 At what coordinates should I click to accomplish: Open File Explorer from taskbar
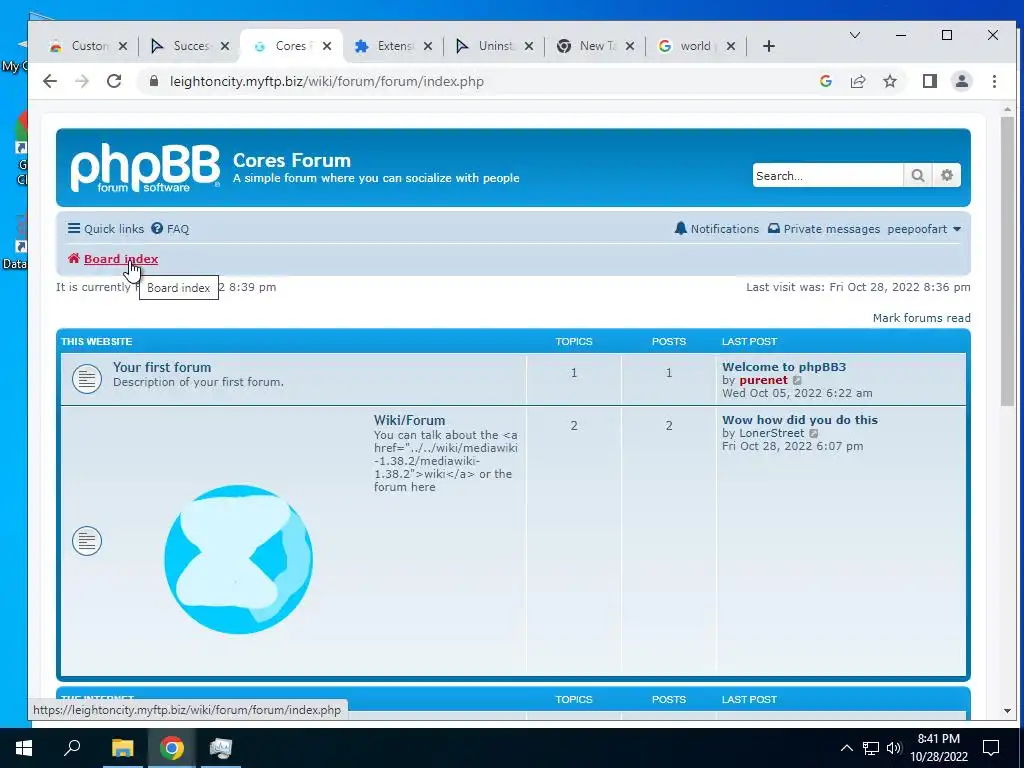(x=123, y=748)
